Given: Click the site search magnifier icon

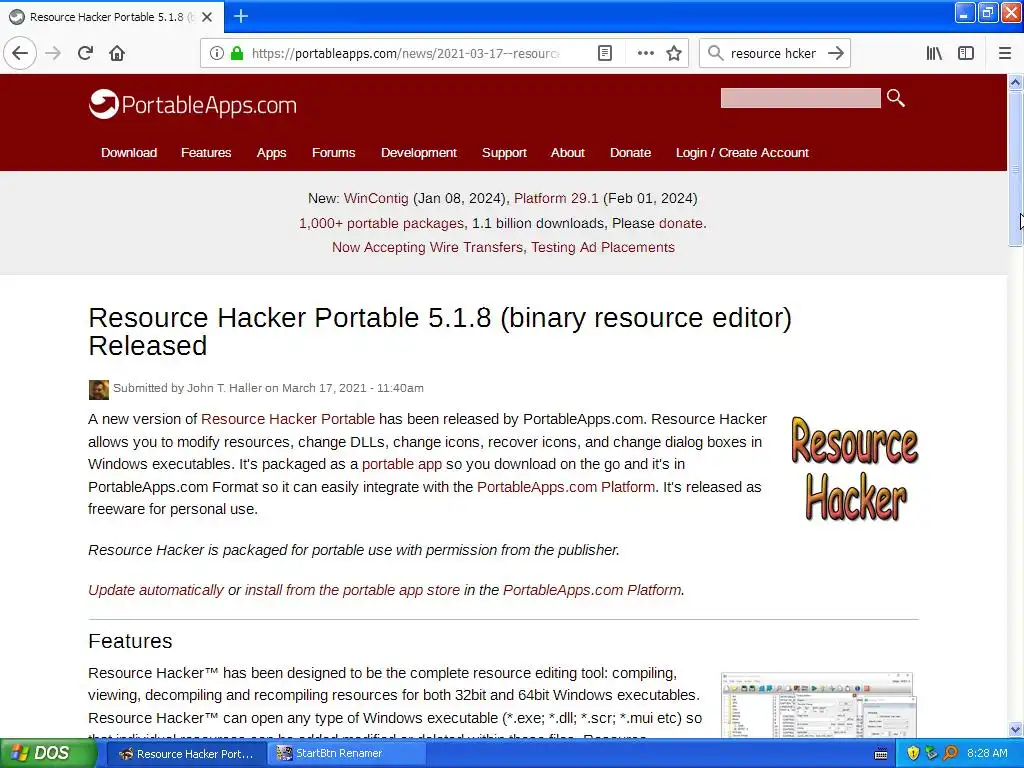Looking at the screenshot, I should (x=895, y=98).
